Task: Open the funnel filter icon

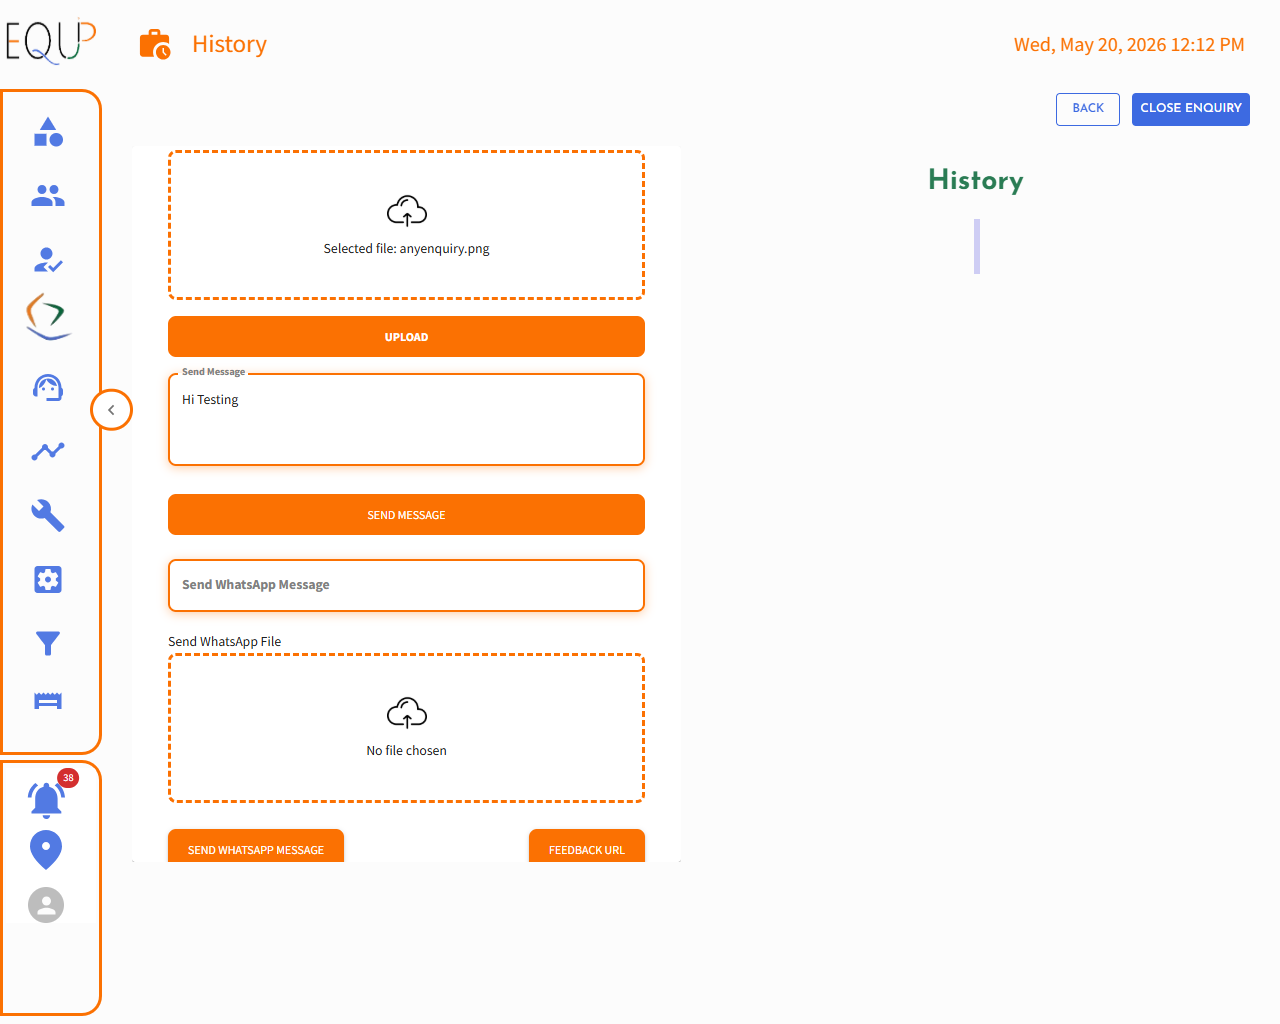Action: [48, 643]
